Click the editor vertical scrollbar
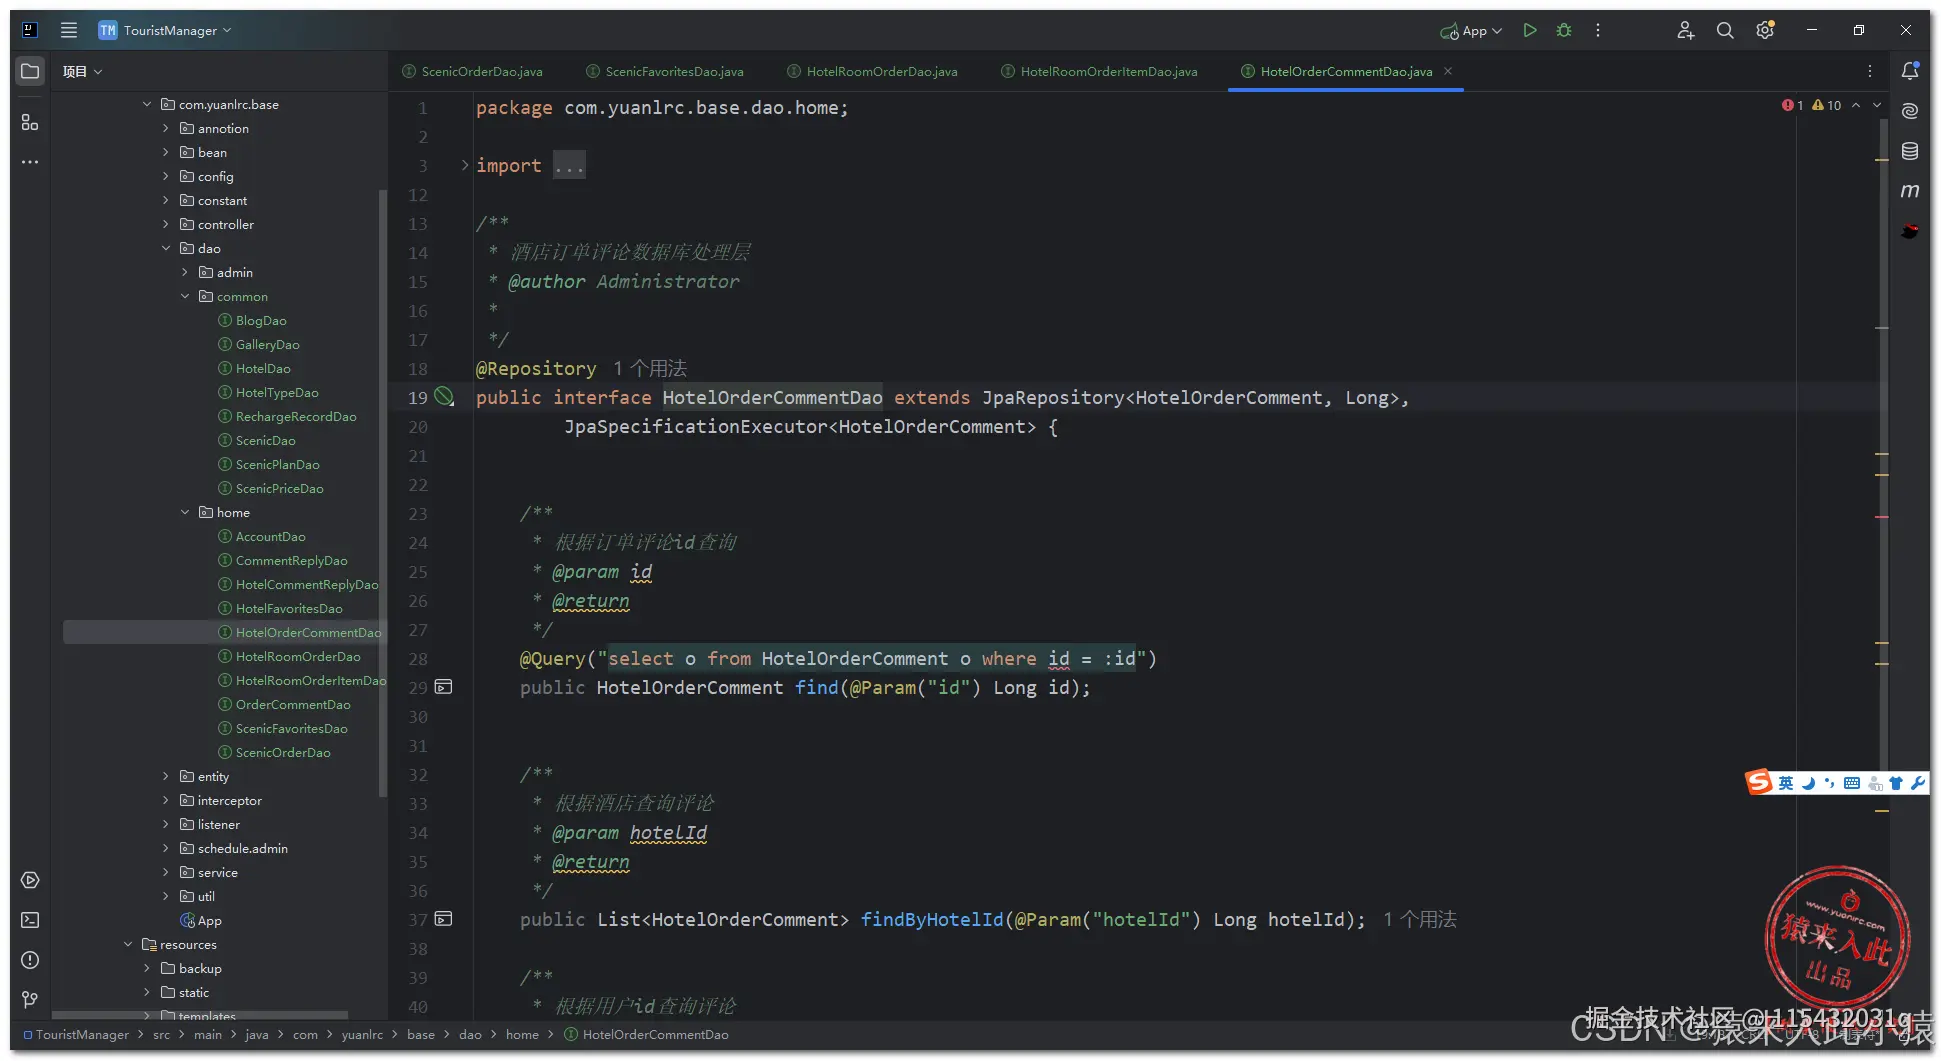Image resolution: width=1941 pixels, height=1061 pixels. (x=1884, y=445)
